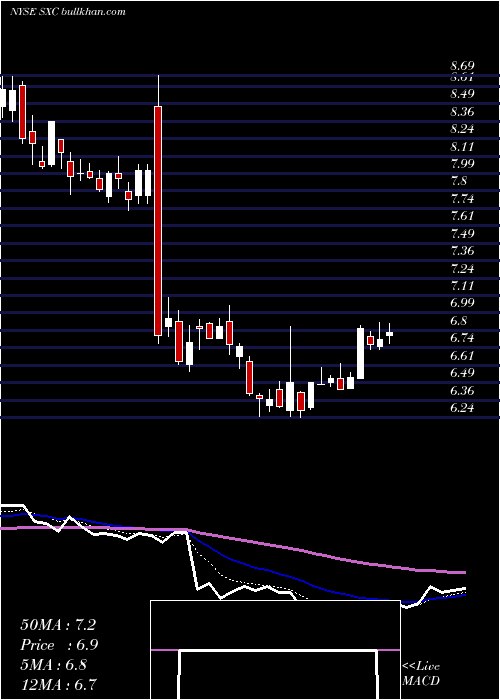Click the 7.61 price axis label
Screen dimensions: 500x700
click(462, 216)
